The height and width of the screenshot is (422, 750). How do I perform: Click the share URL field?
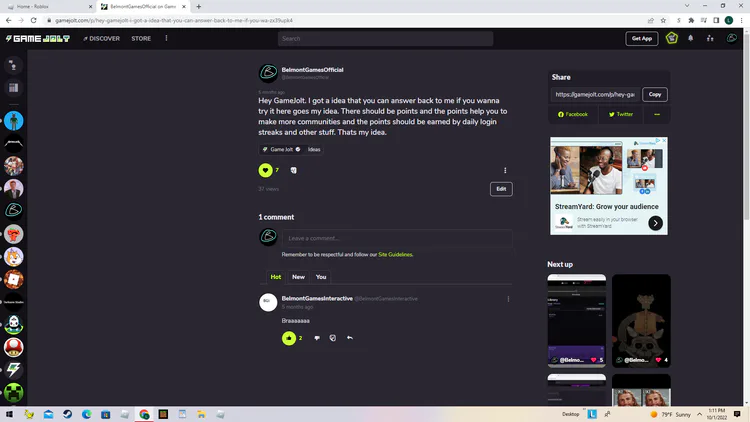point(595,94)
